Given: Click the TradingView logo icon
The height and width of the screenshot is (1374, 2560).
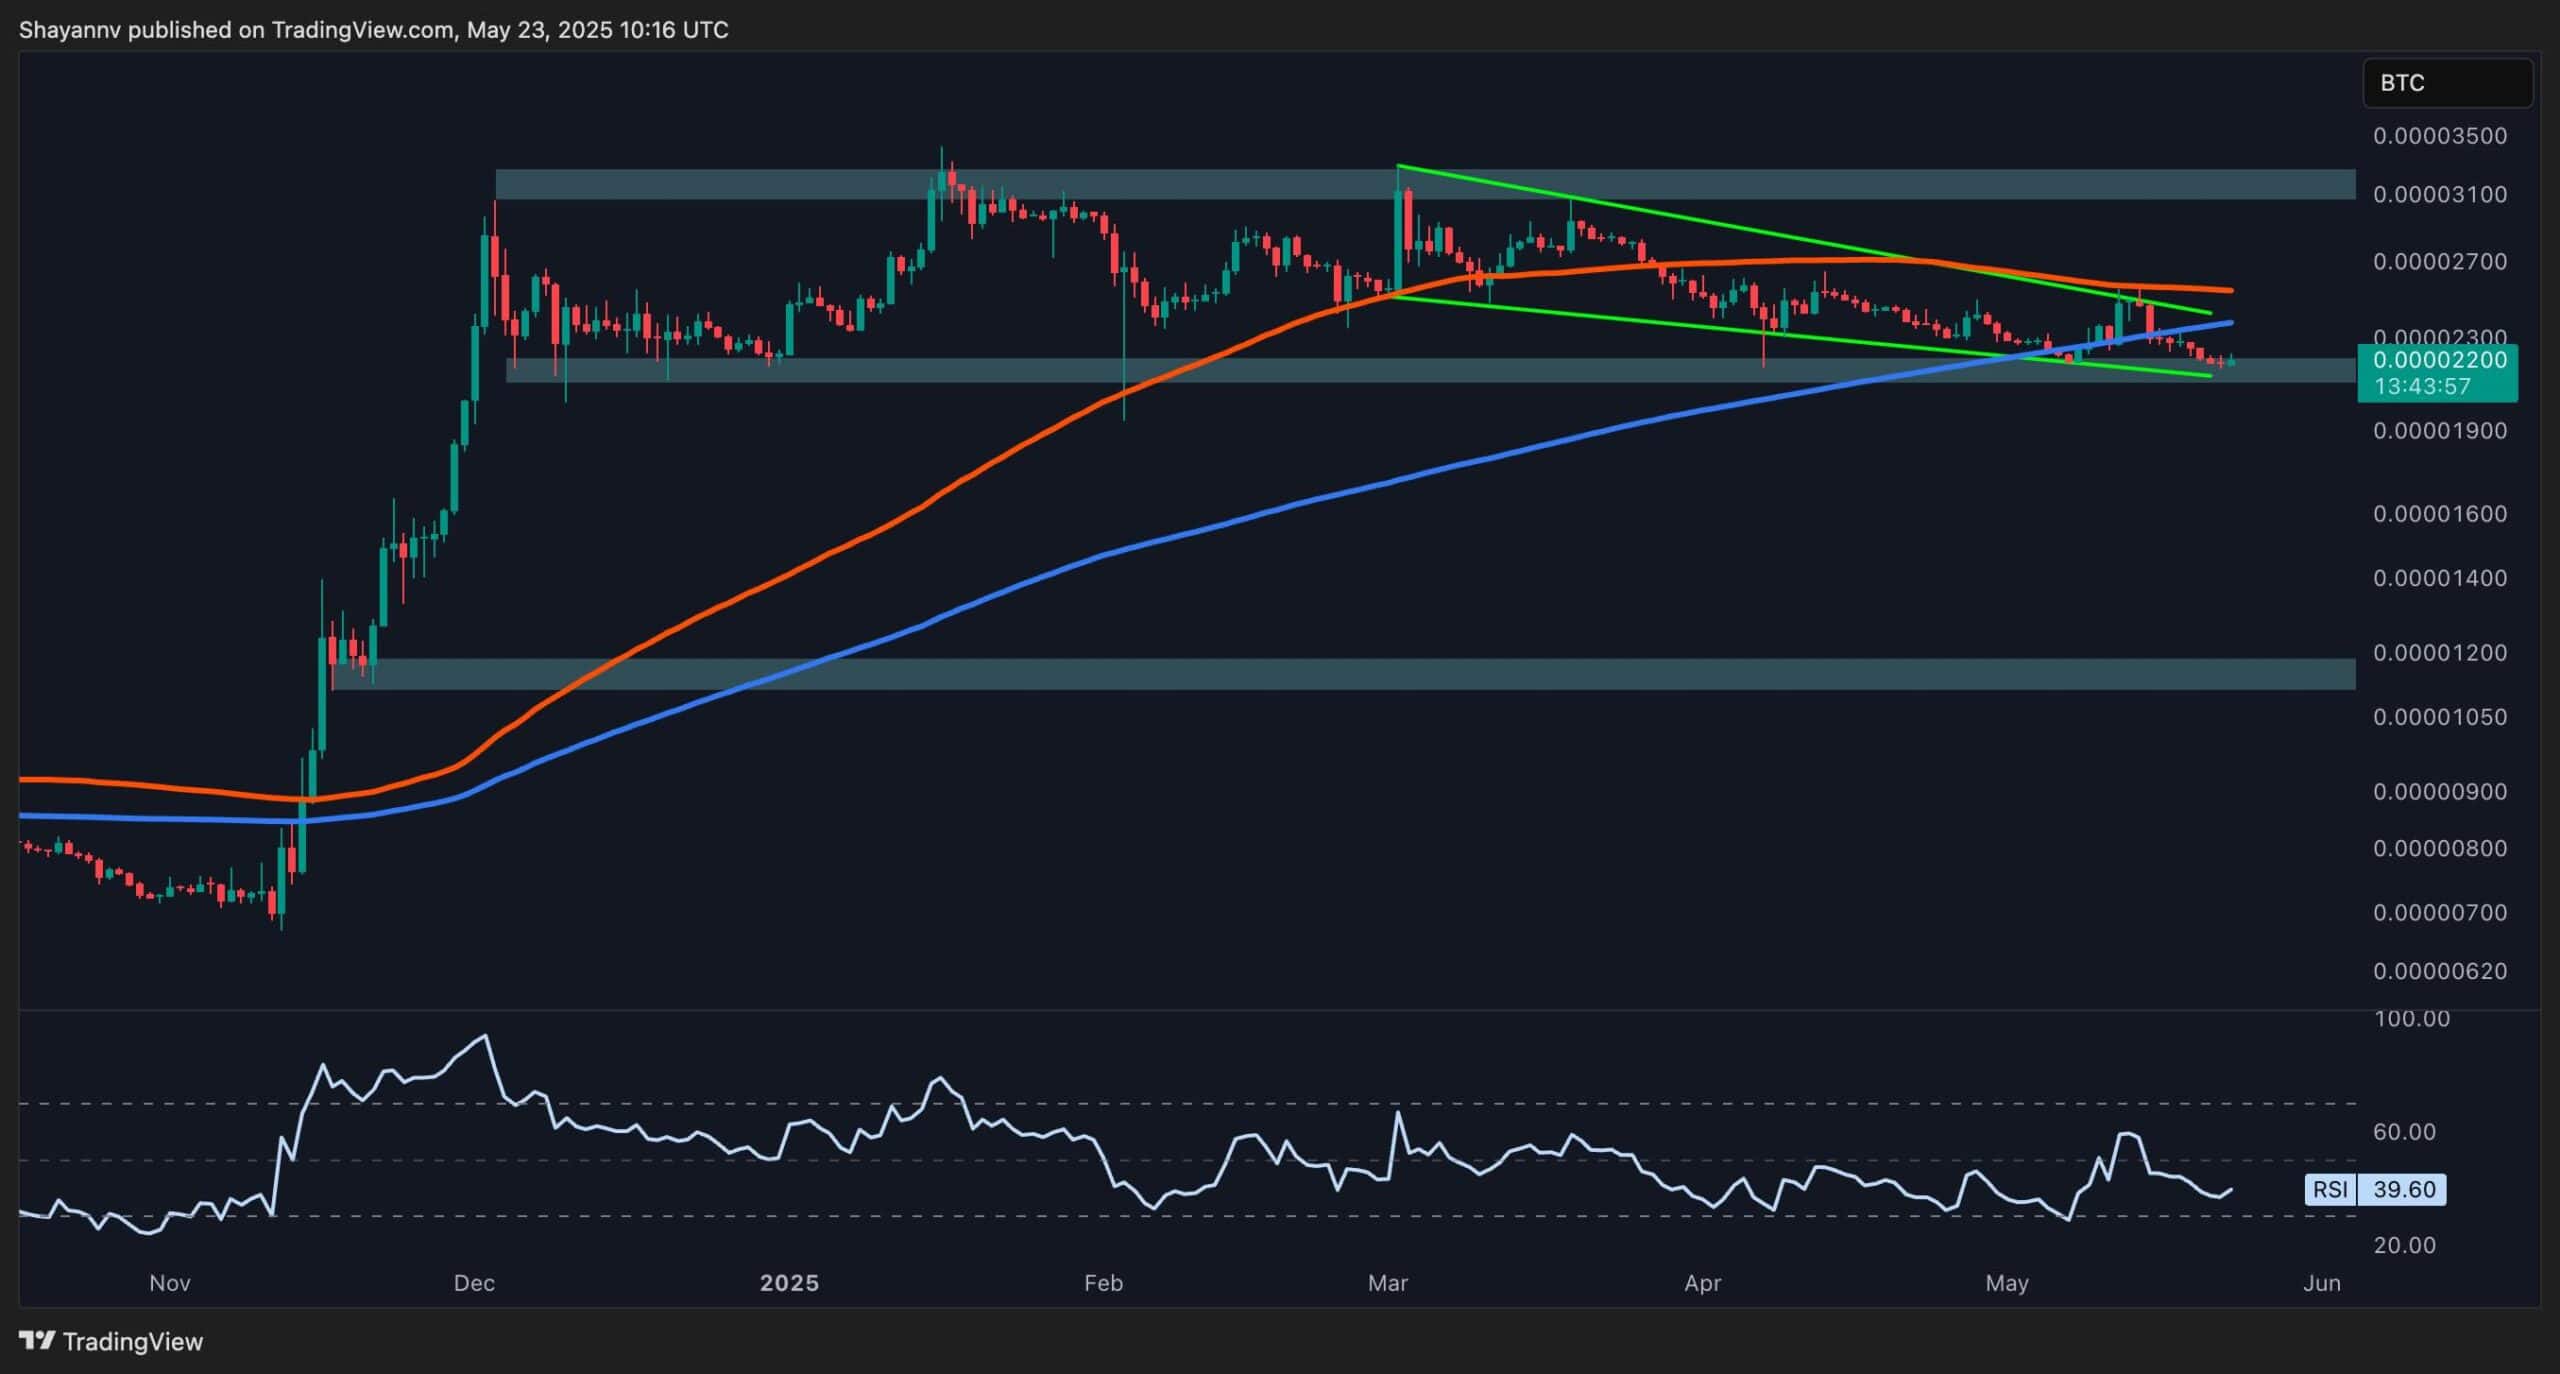Looking at the screenshot, I should (37, 1341).
